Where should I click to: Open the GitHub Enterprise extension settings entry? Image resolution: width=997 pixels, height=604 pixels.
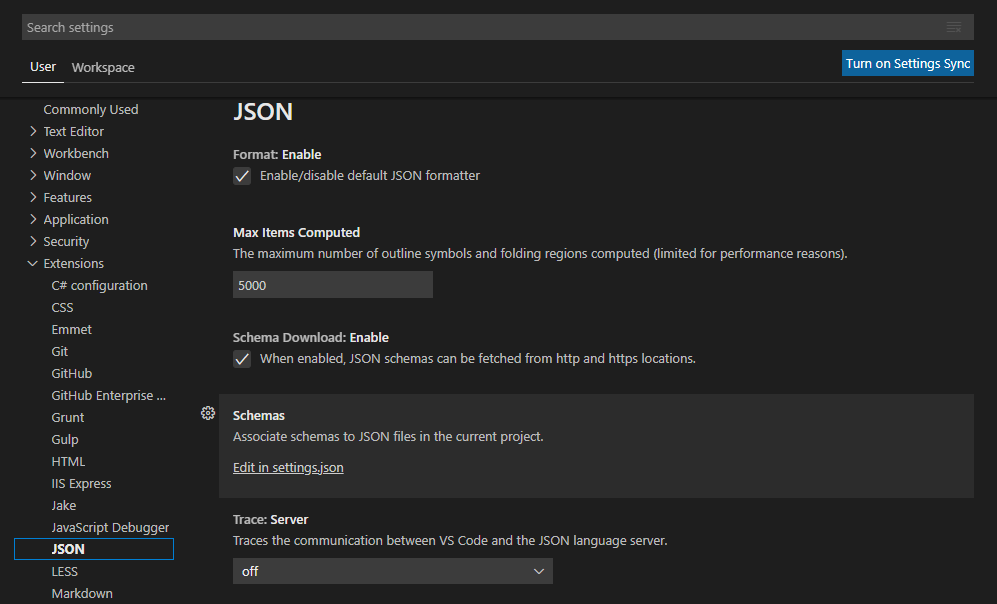pos(109,395)
